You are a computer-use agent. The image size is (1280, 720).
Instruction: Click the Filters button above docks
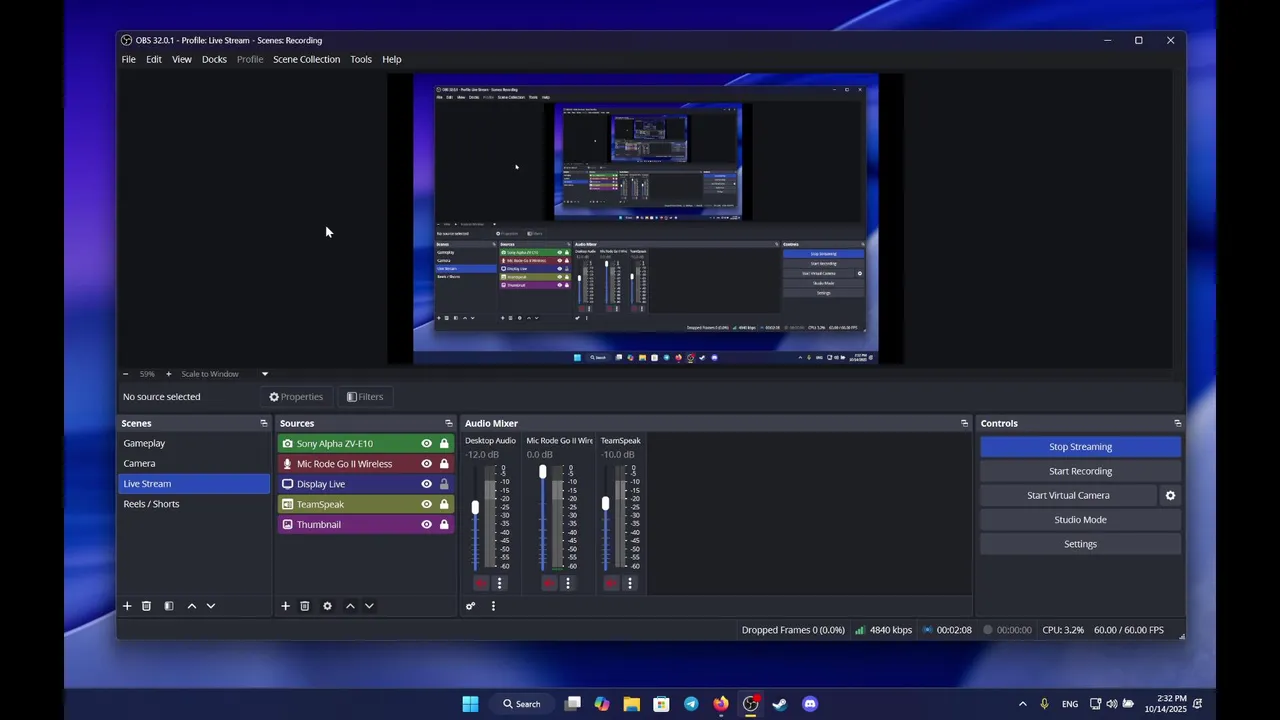click(x=365, y=397)
